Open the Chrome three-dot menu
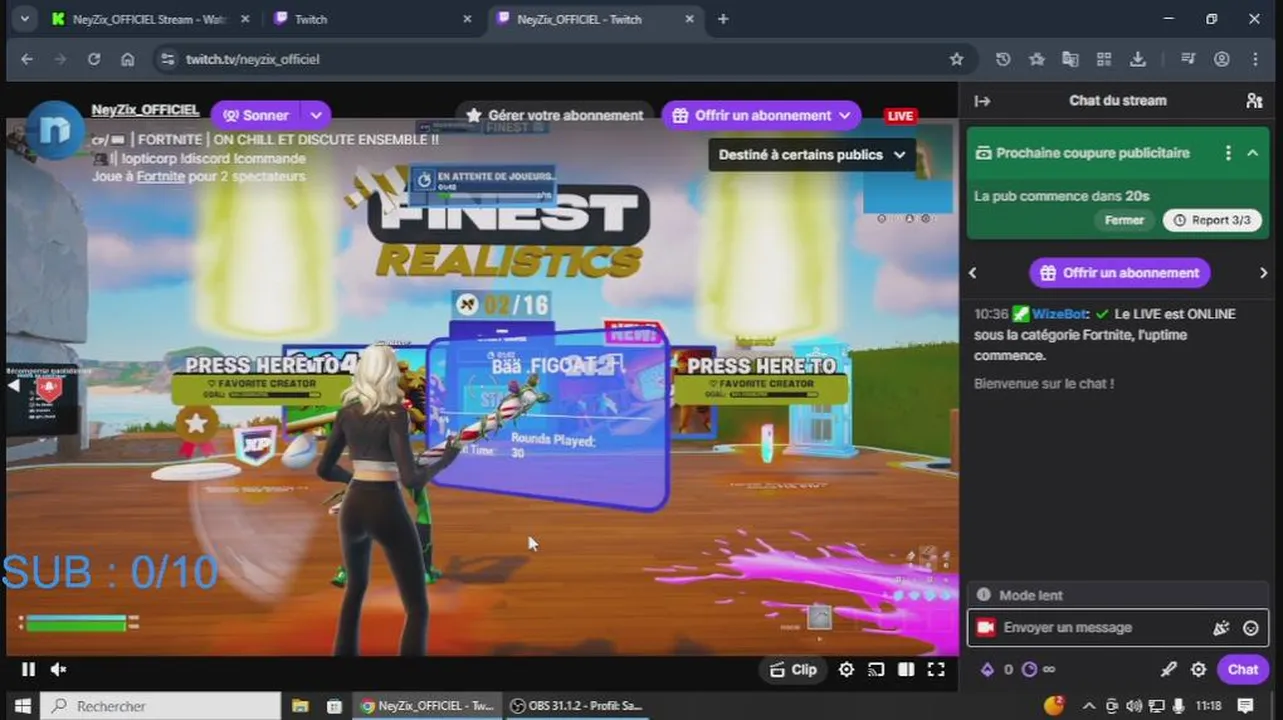 (1255, 59)
